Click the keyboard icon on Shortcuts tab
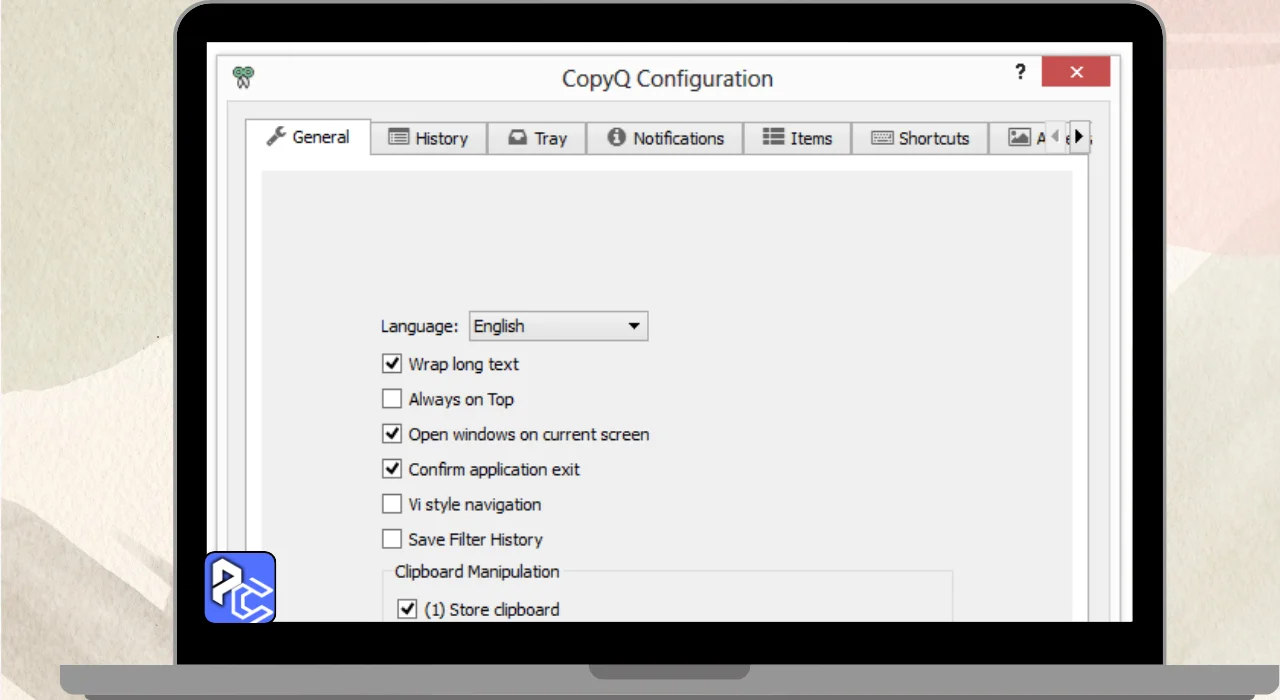The width and height of the screenshot is (1280, 700). [x=882, y=138]
